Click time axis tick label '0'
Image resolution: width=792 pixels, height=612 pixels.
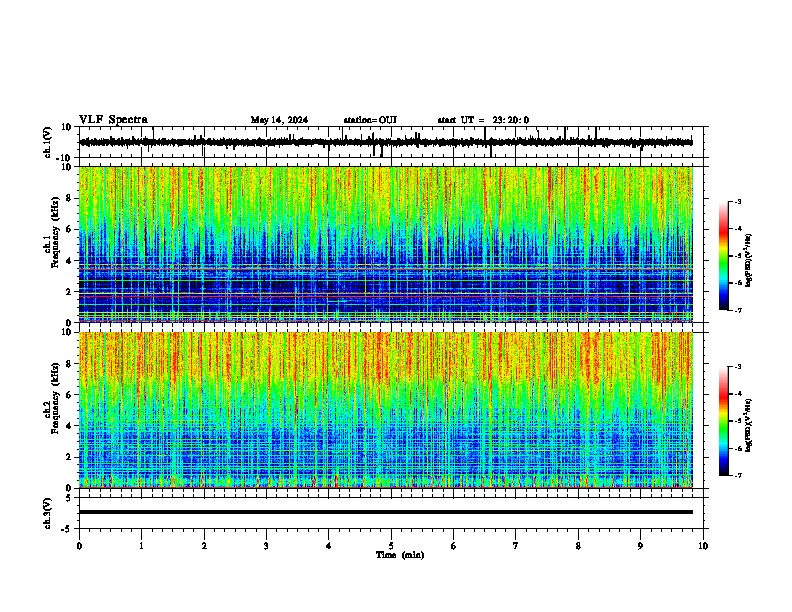point(79,546)
